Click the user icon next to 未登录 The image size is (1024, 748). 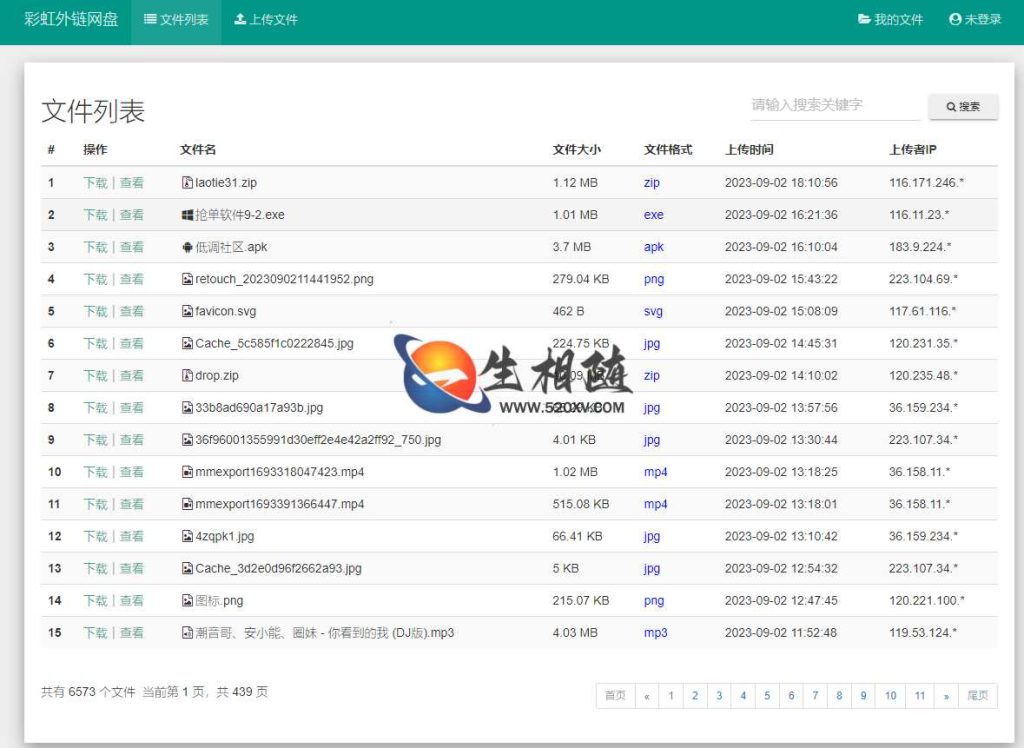point(957,18)
